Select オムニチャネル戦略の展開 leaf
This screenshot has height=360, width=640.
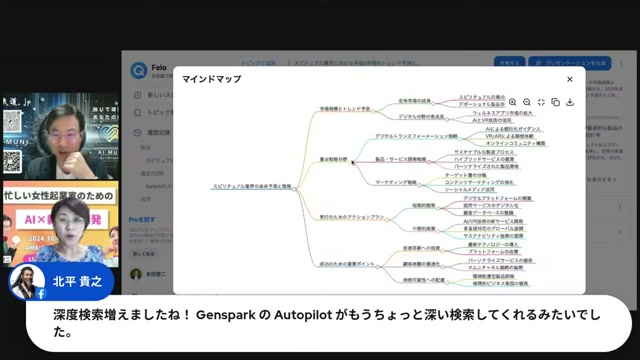[x=495, y=267]
